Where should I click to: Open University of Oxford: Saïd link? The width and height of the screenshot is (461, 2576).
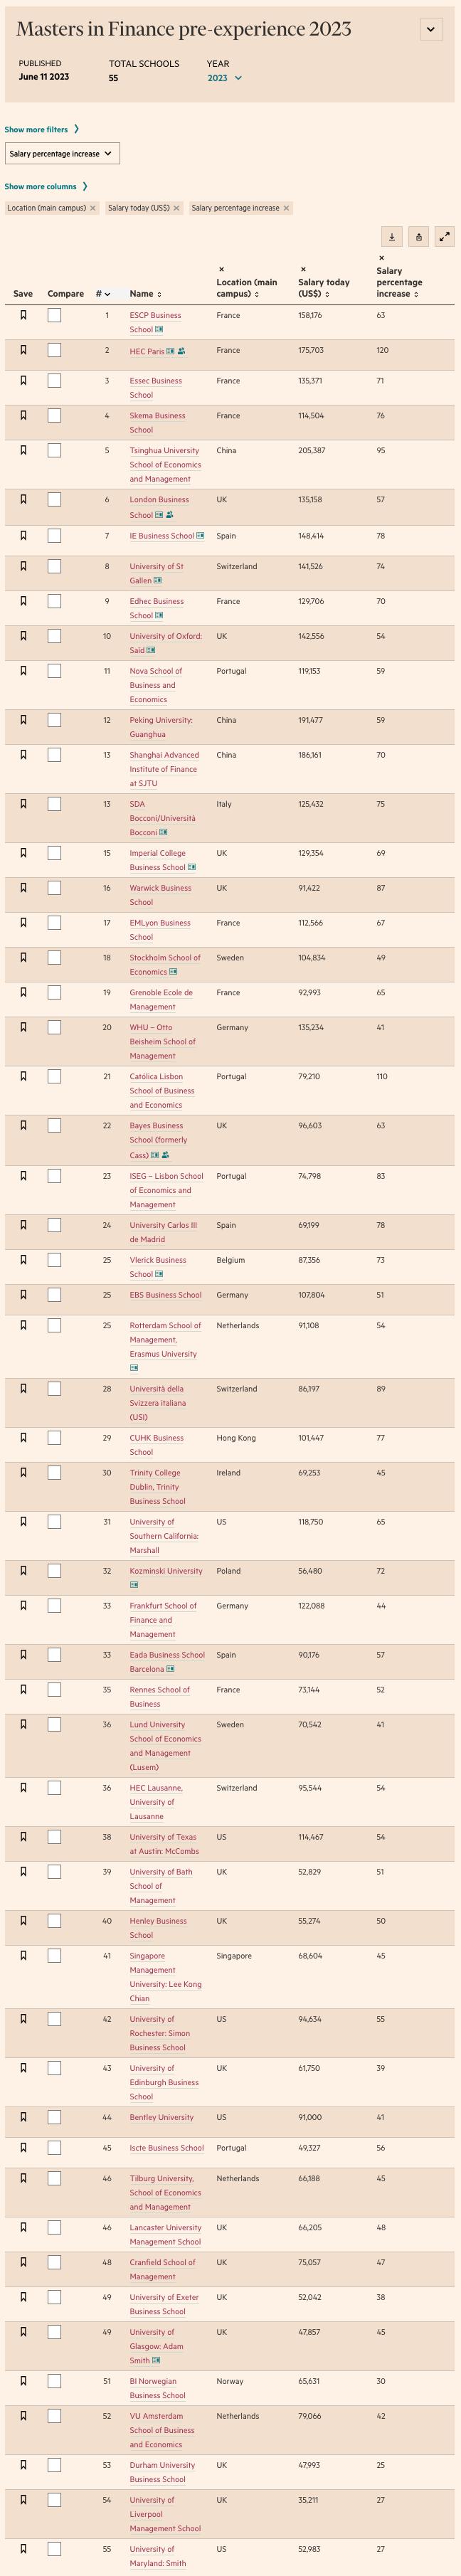pos(165,636)
